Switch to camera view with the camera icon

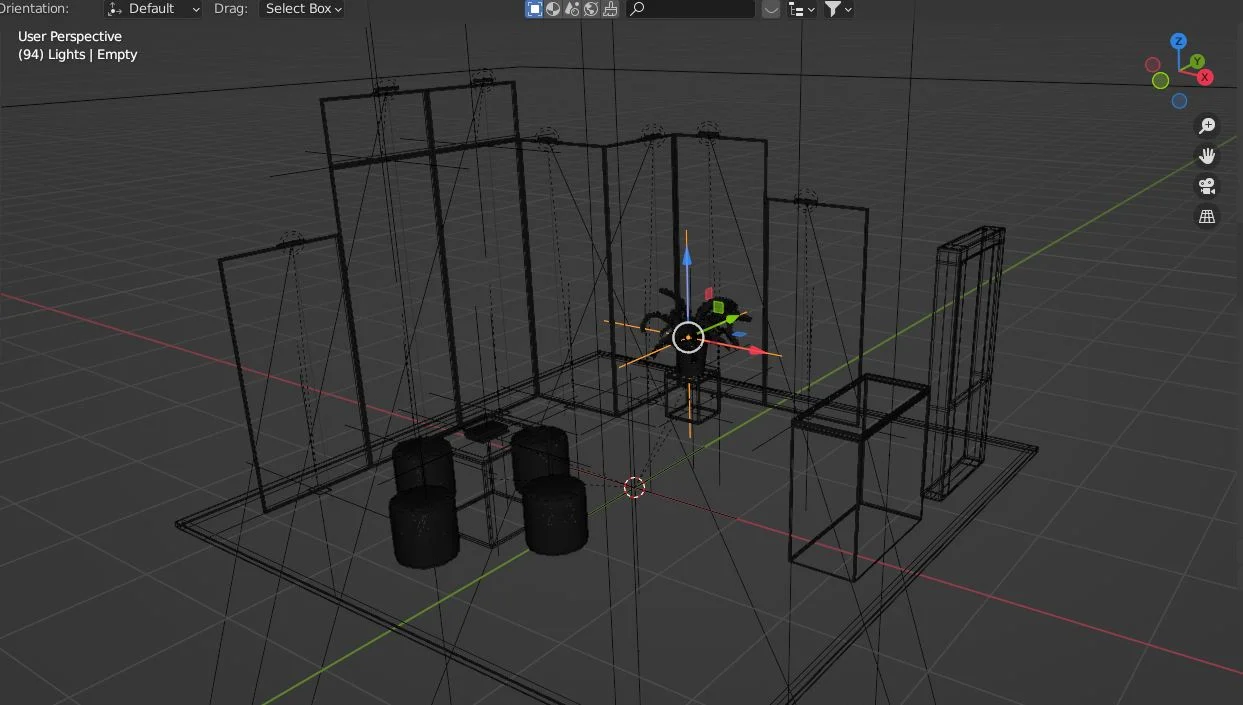[x=1207, y=186]
